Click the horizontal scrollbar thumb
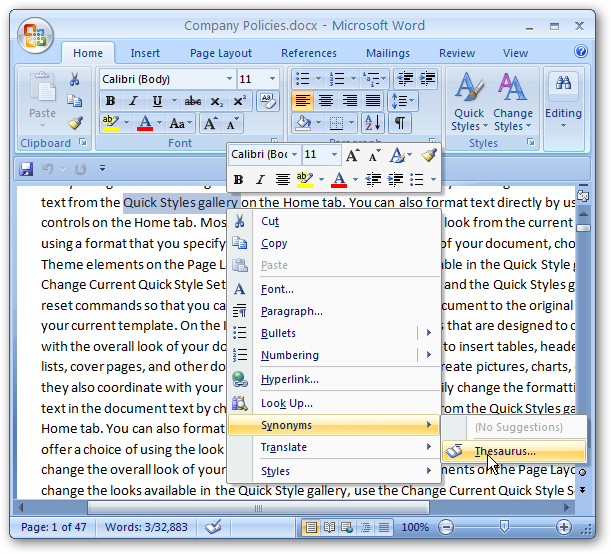The height and width of the screenshot is (554, 611). tap(258, 508)
